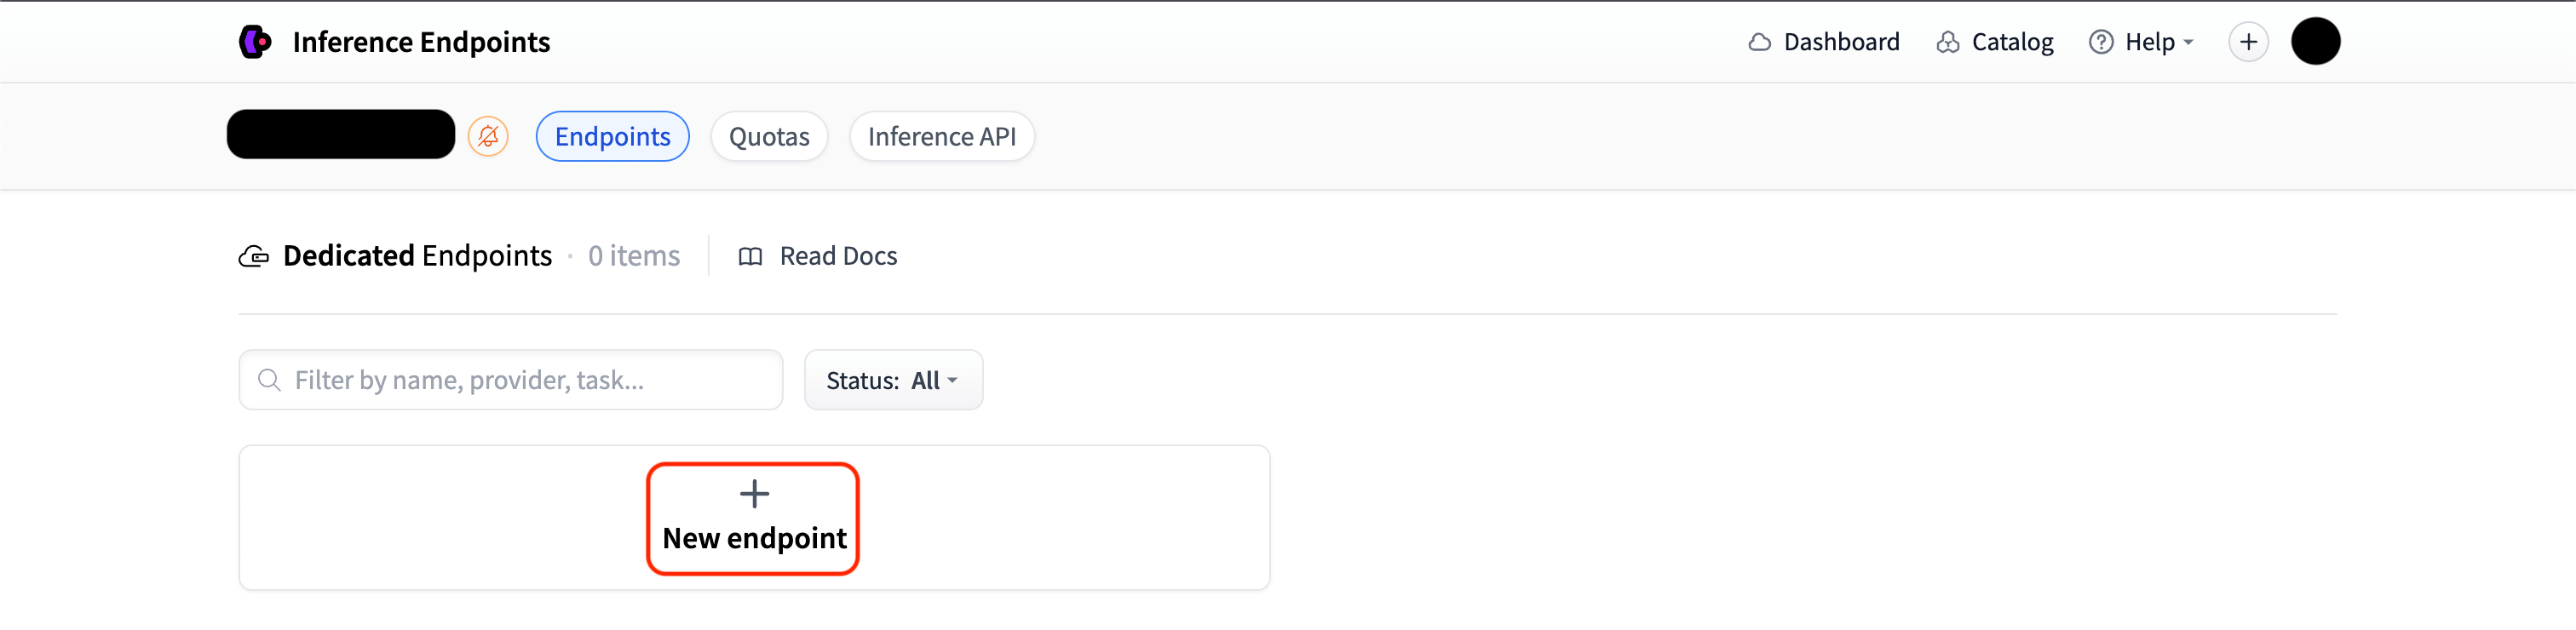
Task: Click the cloud icon next to Dashboard
Action: point(1759,41)
